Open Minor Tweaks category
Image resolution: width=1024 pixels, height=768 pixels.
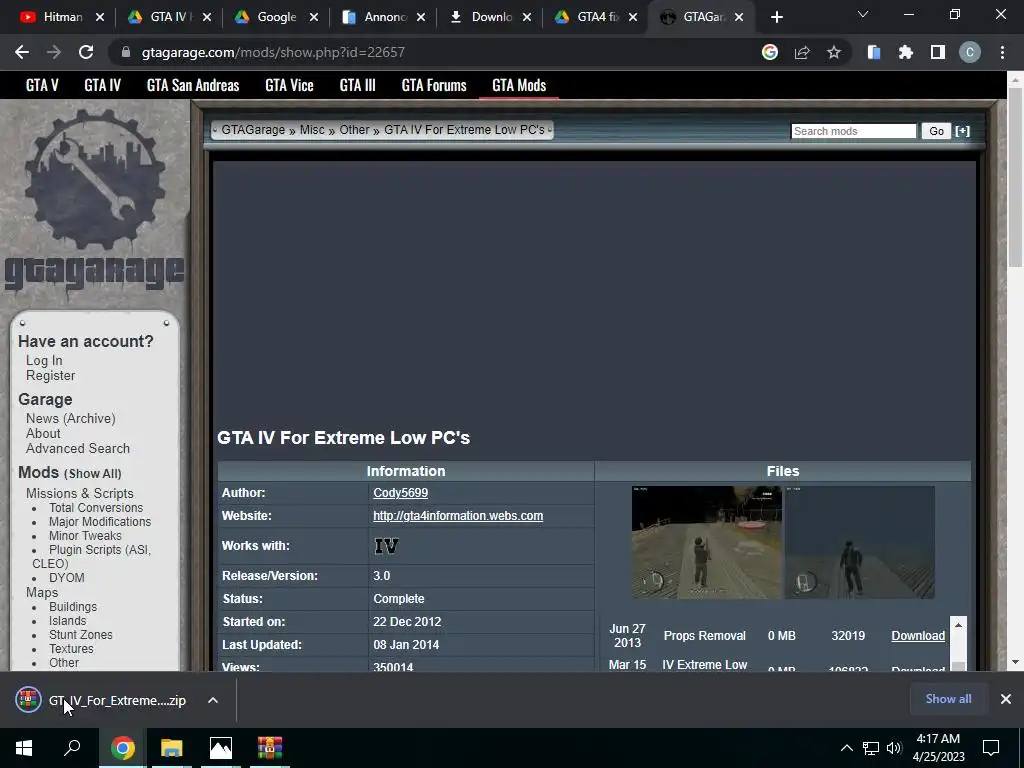point(85,536)
